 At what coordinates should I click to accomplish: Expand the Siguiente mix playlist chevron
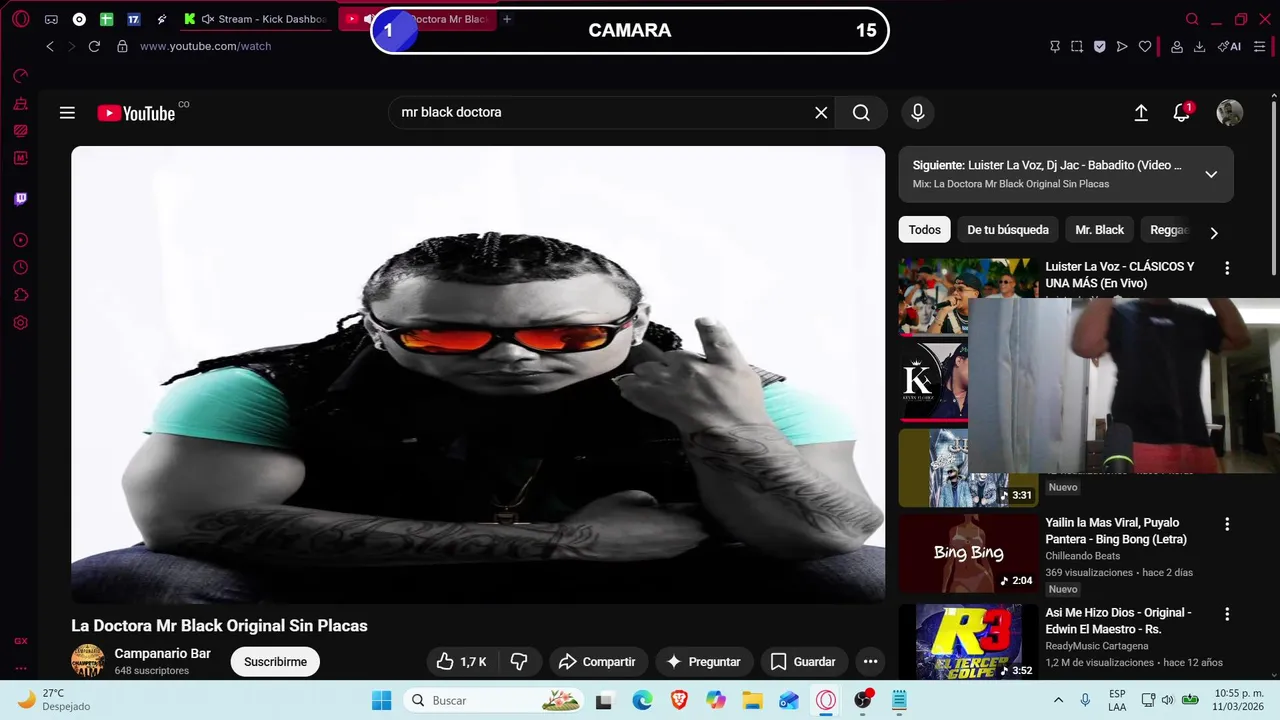(1211, 174)
